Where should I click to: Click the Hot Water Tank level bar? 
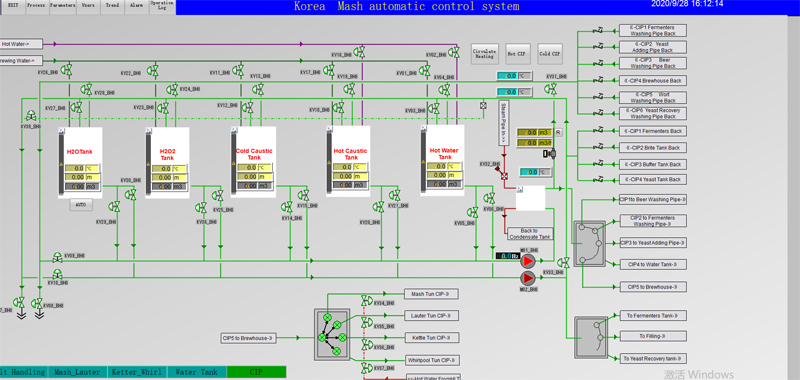coord(423,161)
